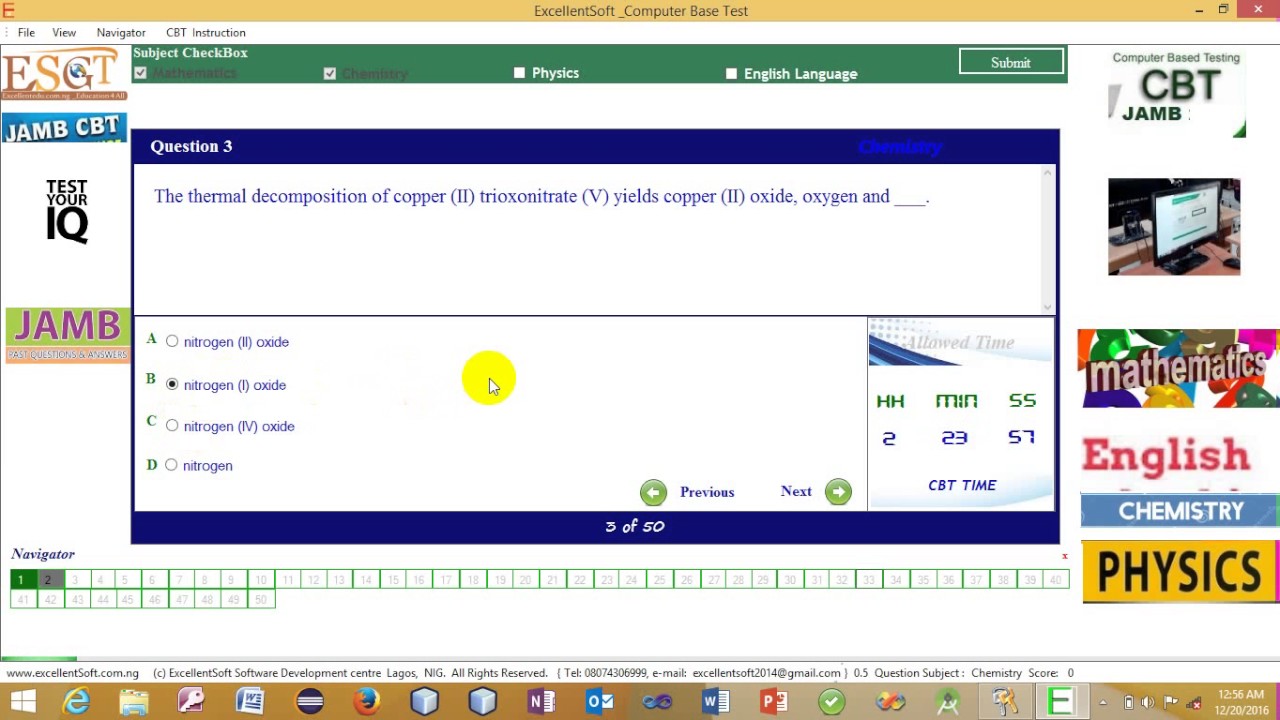Open PowerPoint from taskbar
1280x720 pixels.
[x=774, y=702]
